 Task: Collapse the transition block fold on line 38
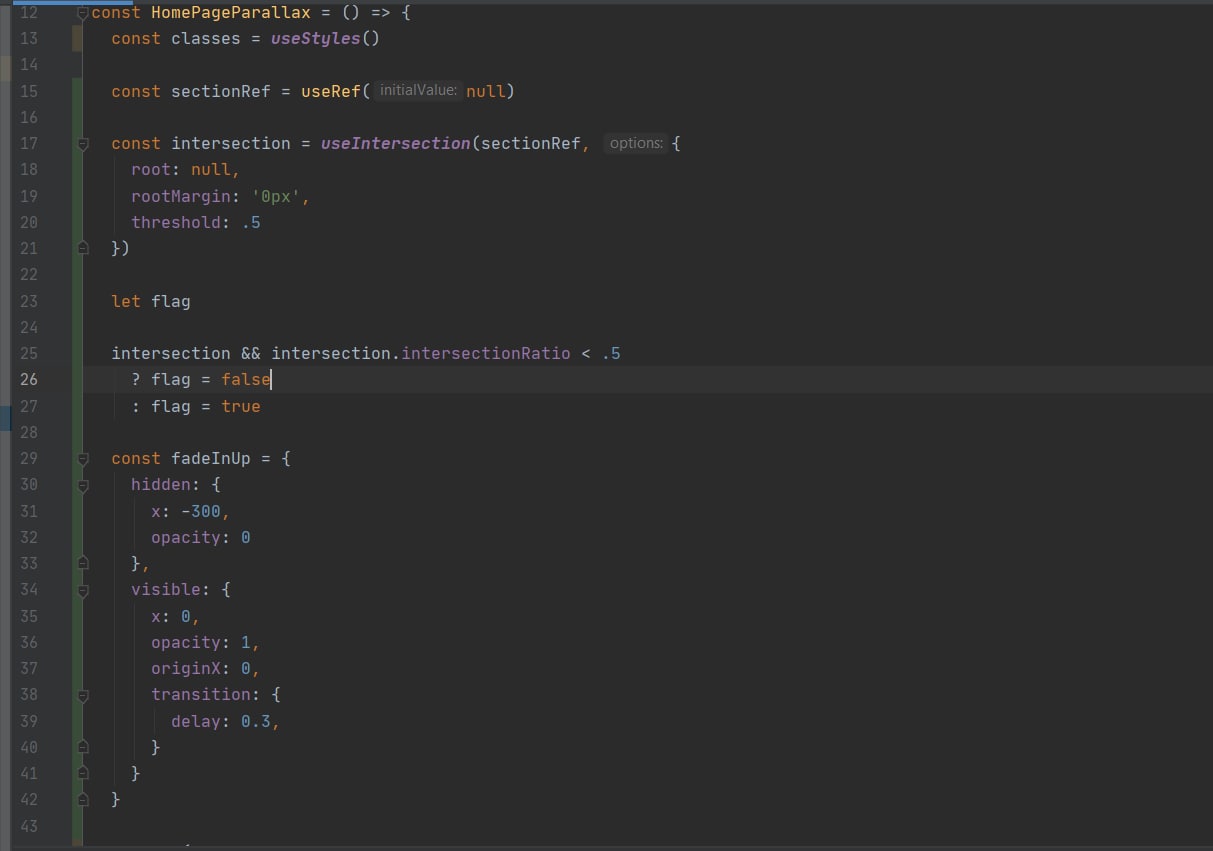tap(83, 695)
